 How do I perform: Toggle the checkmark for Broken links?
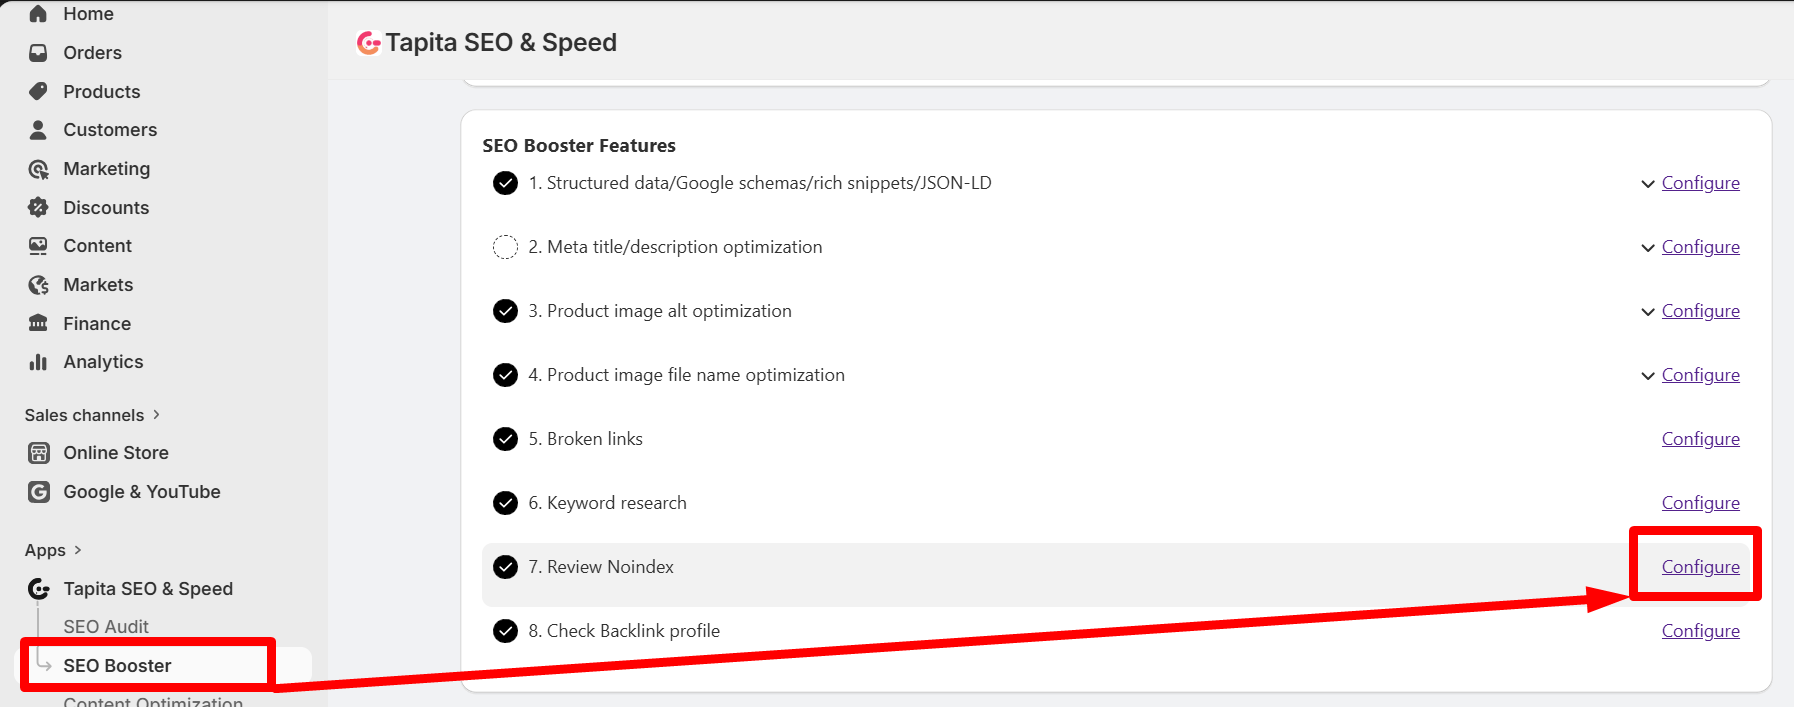[505, 438]
